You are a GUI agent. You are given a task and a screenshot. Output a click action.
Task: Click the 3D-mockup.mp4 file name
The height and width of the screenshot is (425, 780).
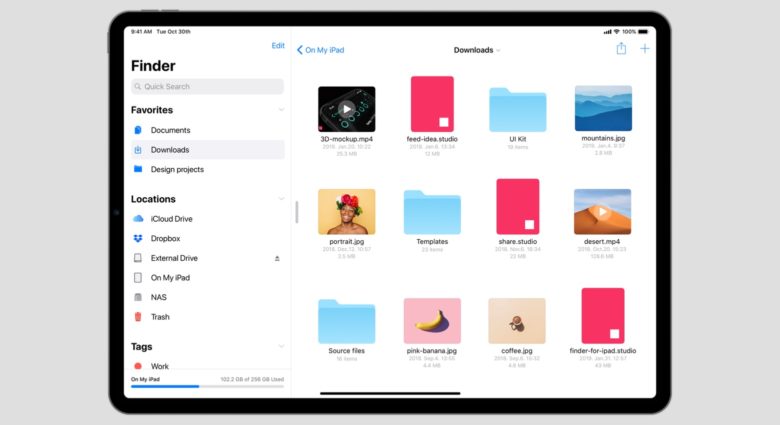[x=347, y=139]
